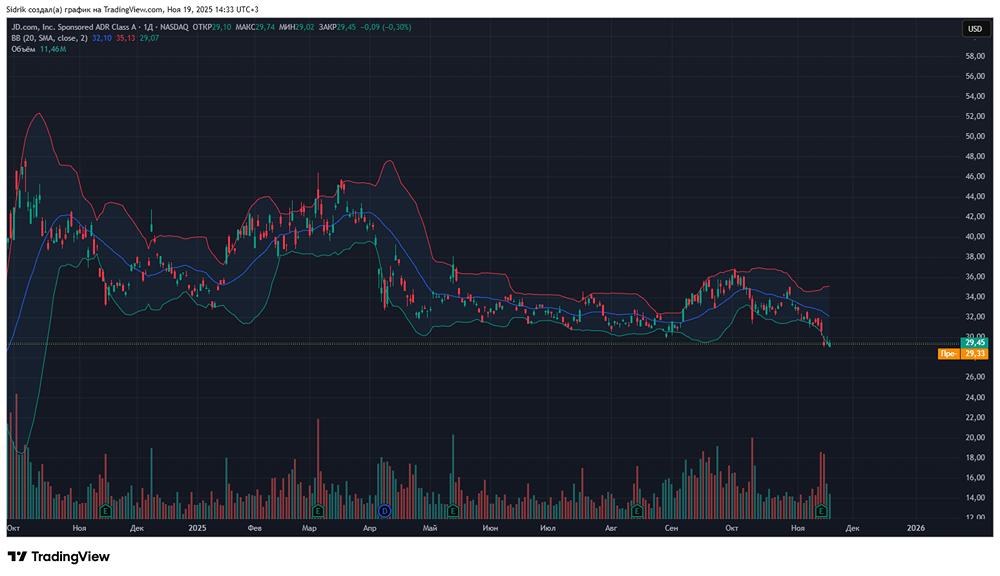
Task: Click the Июл label on the time axis
Action: [547, 527]
